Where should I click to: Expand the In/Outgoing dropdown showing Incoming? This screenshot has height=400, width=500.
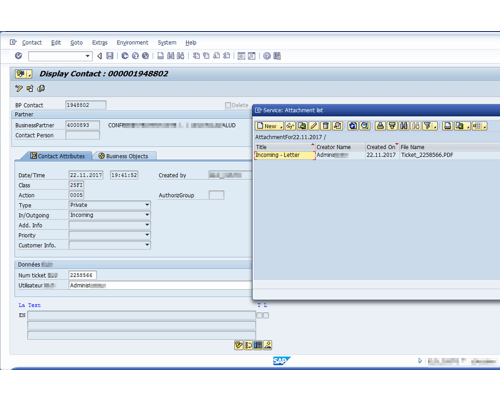coord(147,215)
